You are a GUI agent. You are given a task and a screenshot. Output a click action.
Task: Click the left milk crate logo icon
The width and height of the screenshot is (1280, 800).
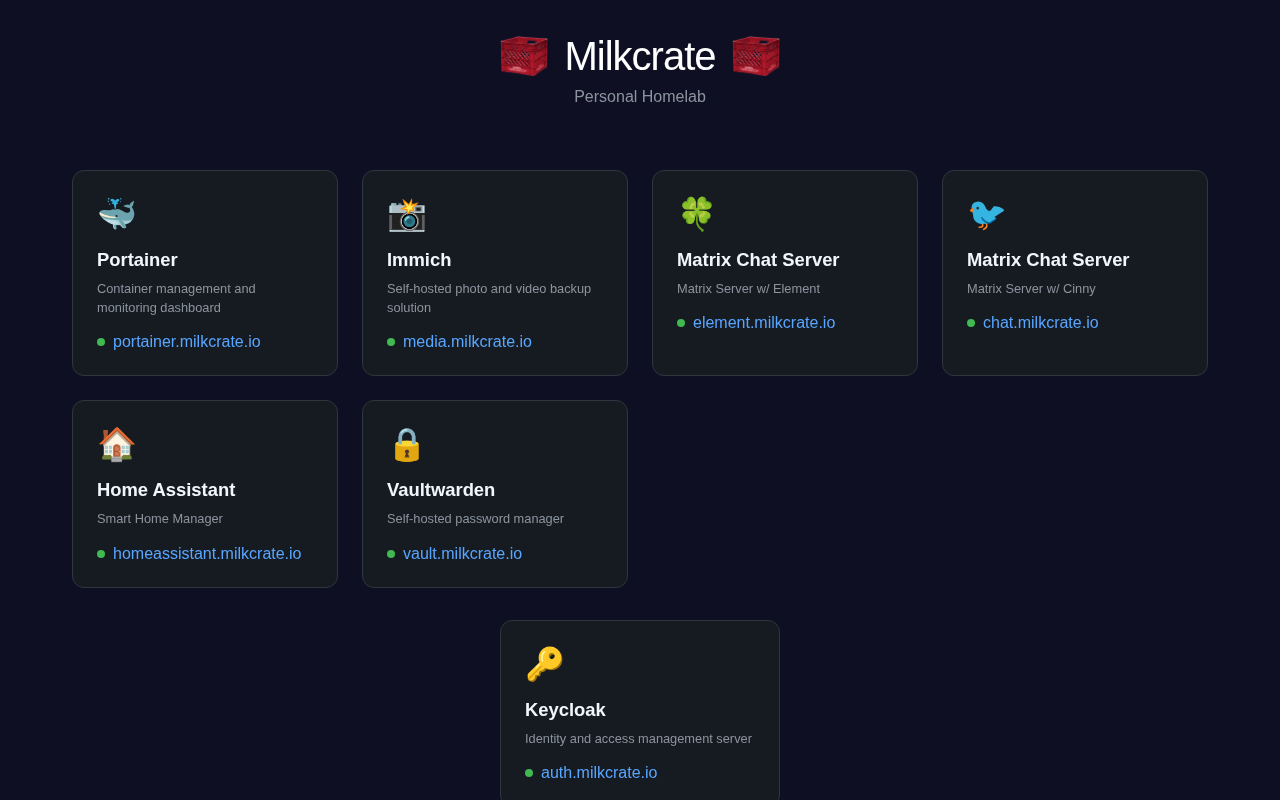[524, 56]
